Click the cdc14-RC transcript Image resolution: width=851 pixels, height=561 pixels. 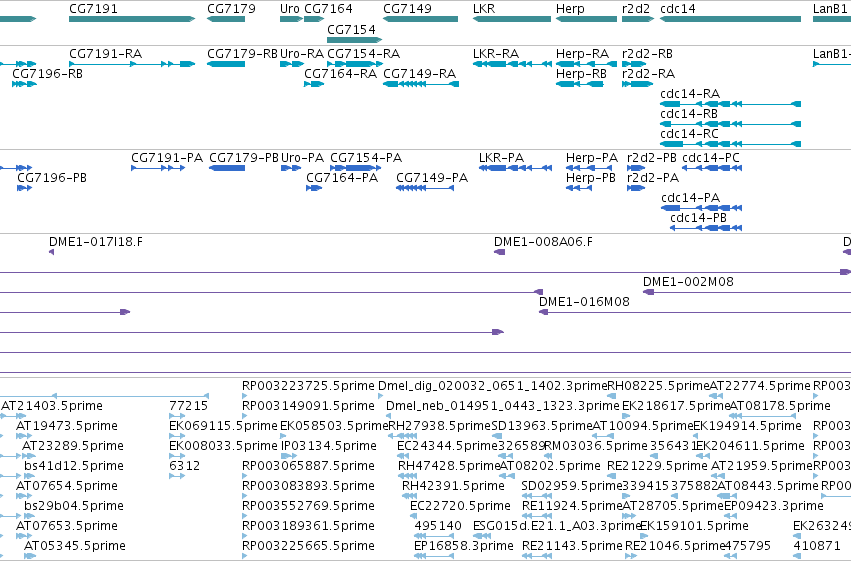coord(731,144)
